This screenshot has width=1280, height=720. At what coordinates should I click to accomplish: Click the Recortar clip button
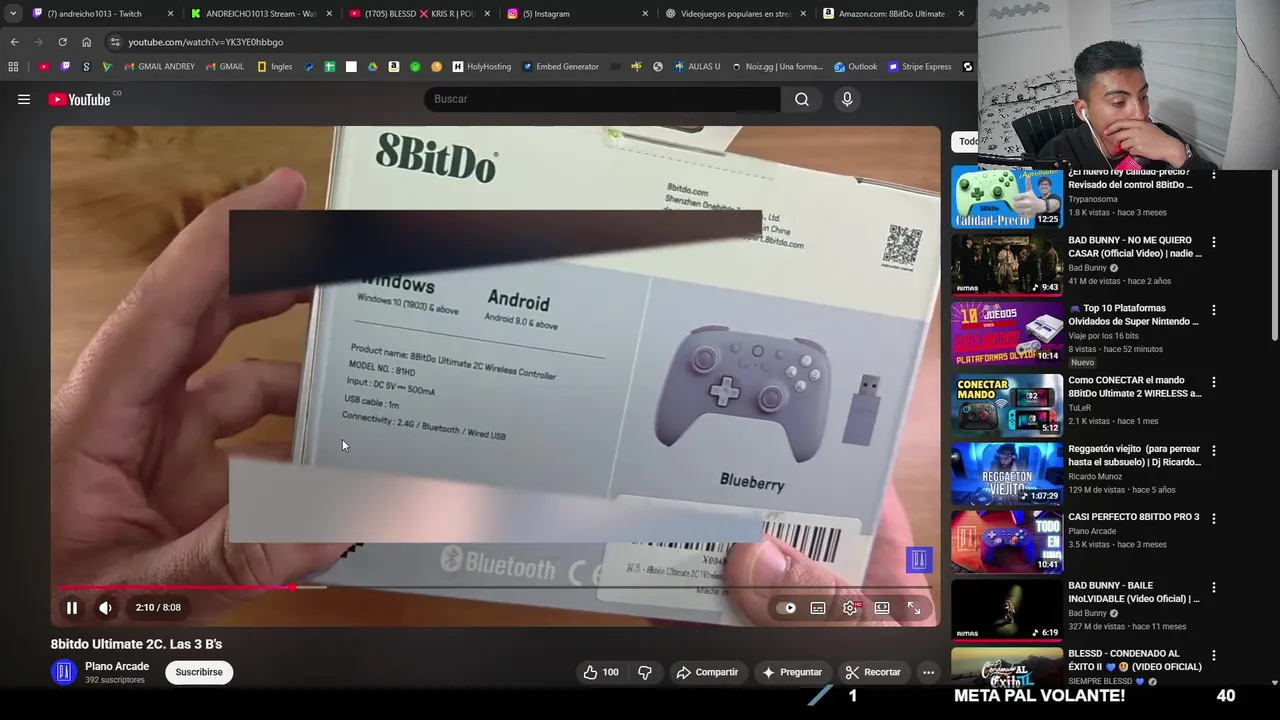(873, 672)
